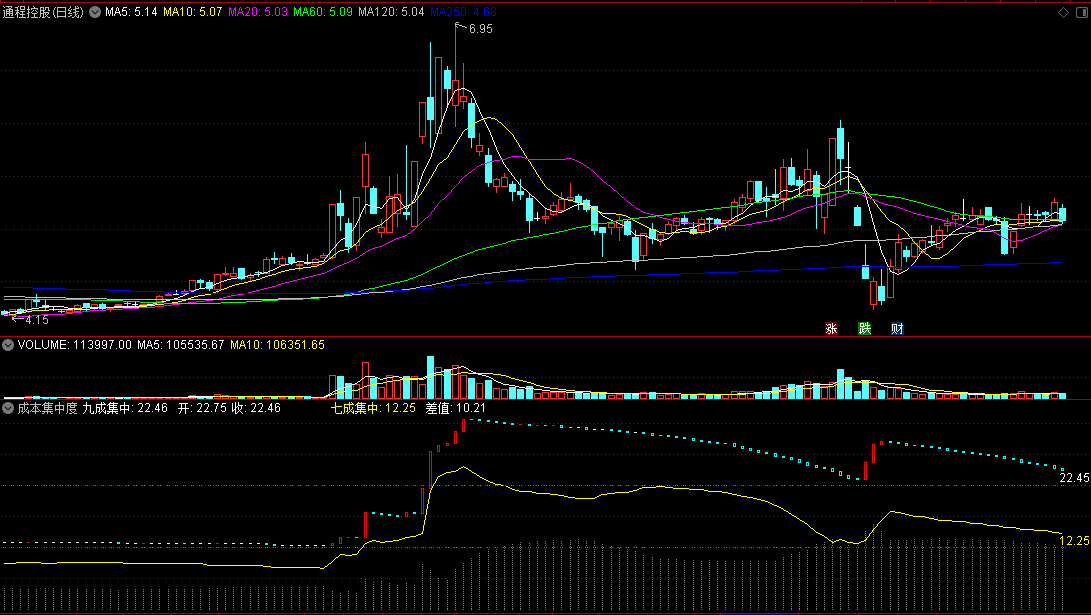The width and height of the screenshot is (1091, 615).
Task: Click the green 跌 marker on chart
Action: coord(864,328)
